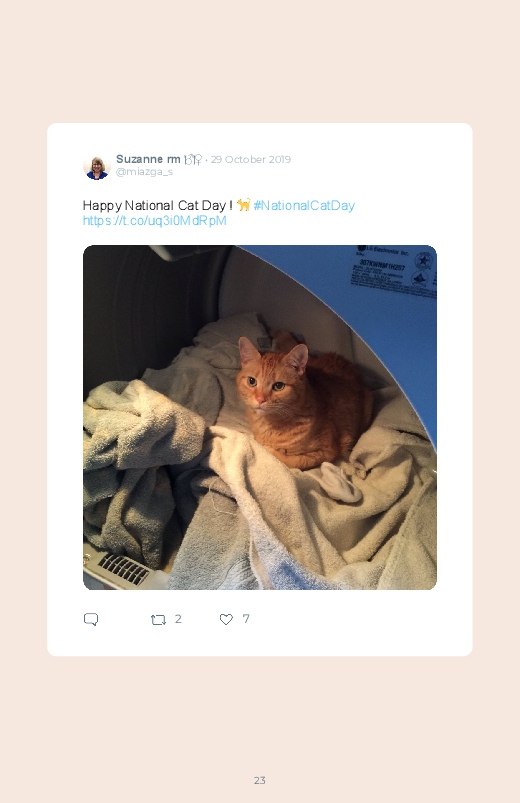
Task: Open the t.co/uq3i0MdRpM link
Action: (x=154, y=221)
